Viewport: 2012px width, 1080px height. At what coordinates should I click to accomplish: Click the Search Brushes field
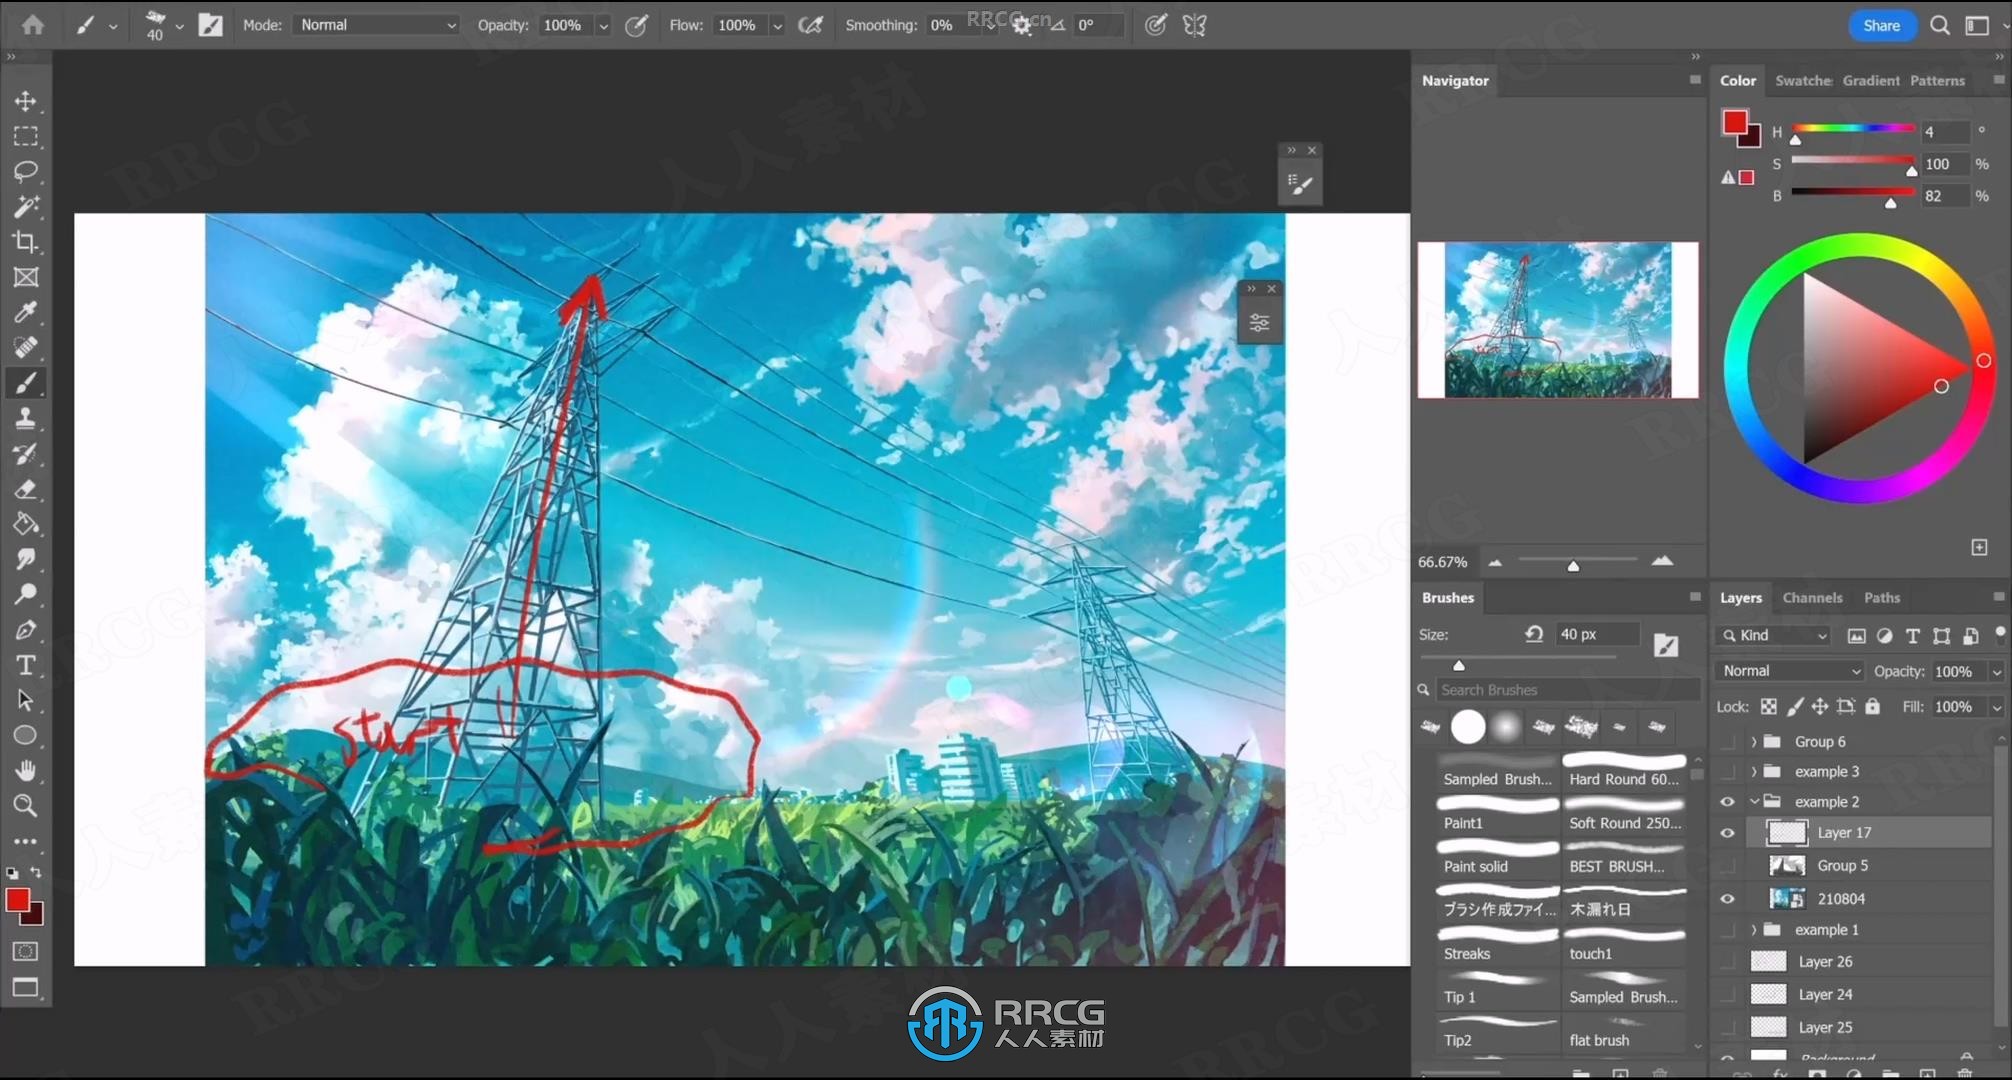click(x=1568, y=690)
